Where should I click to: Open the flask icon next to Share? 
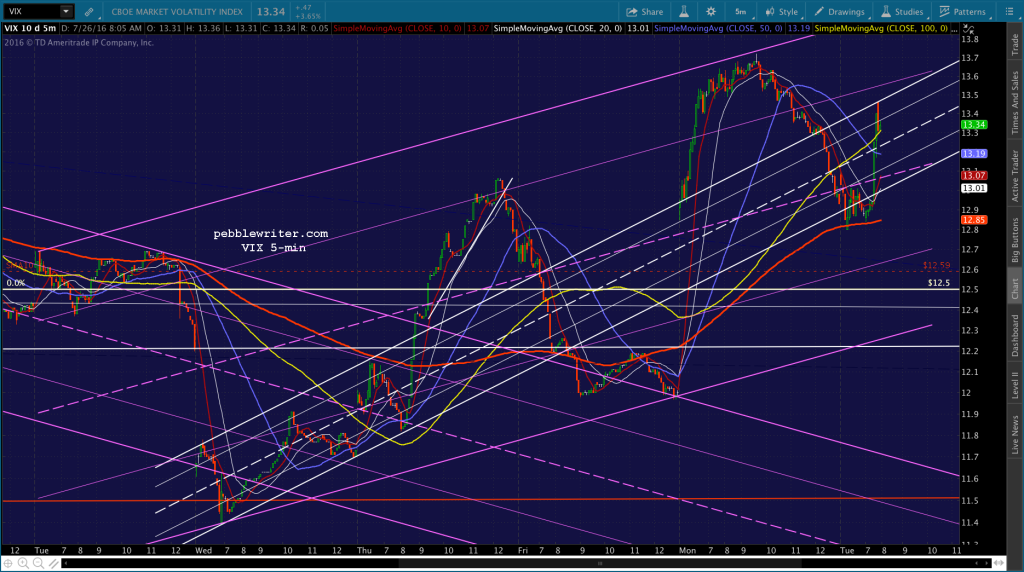click(684, 12)
